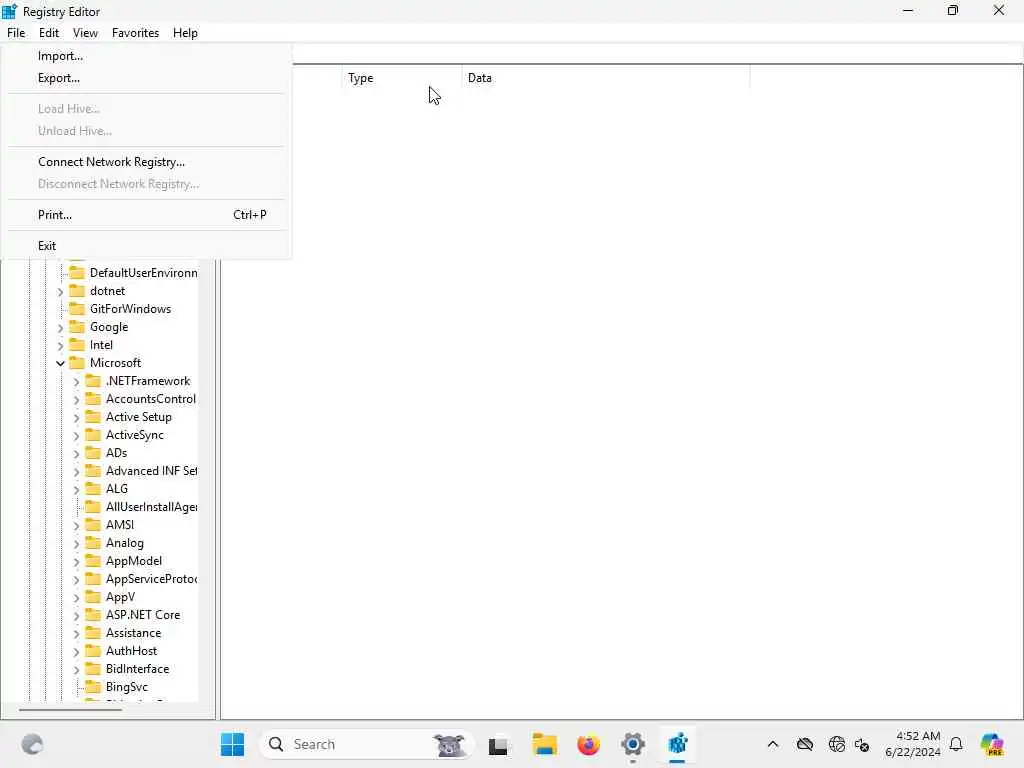Expand the .NETFramework key
Image resolution: width=1024 pixels, height=768 pixels.
tap(76, 381)
